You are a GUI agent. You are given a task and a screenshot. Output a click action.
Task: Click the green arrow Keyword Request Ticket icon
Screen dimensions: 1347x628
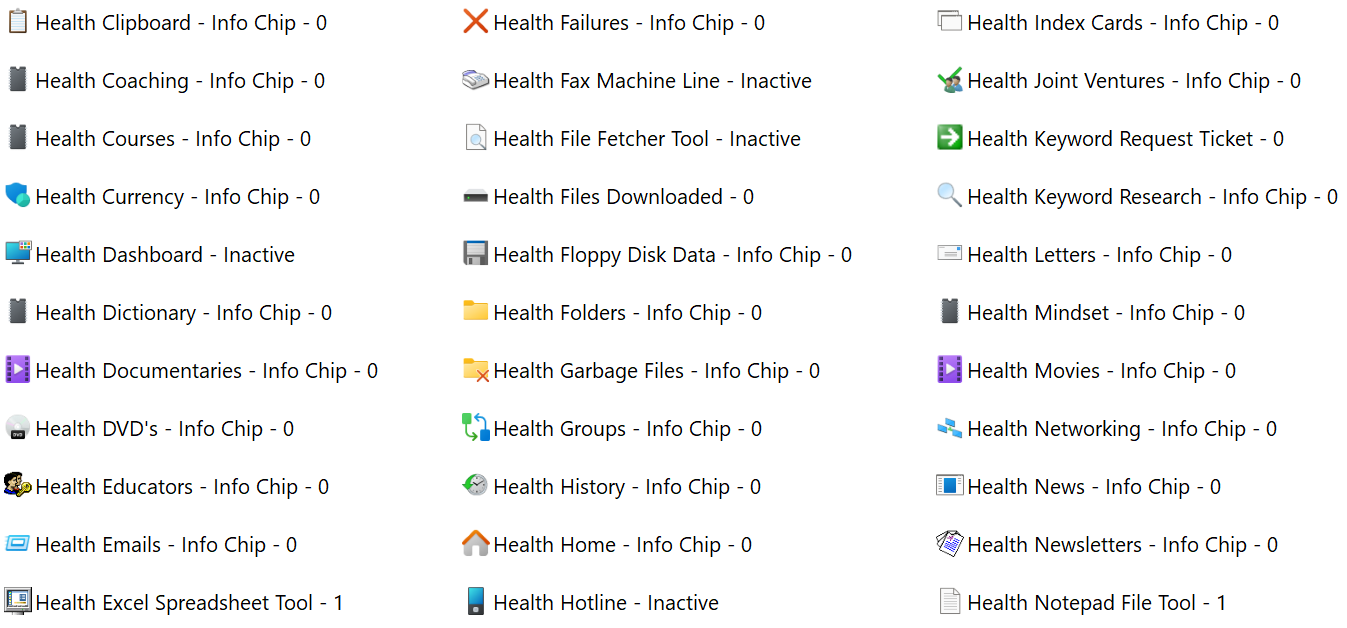click(949, 138)
